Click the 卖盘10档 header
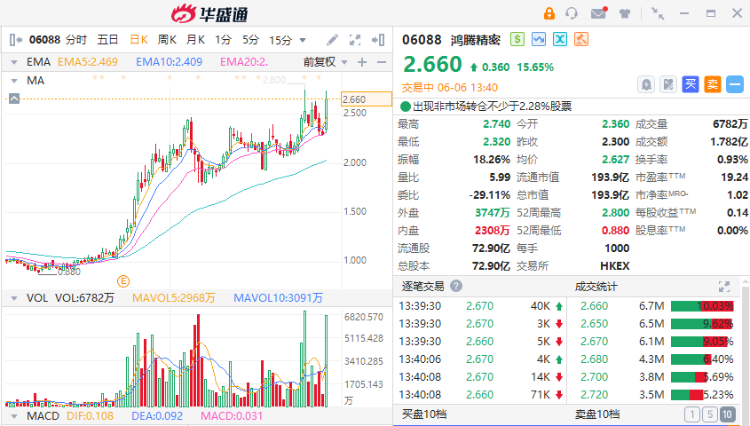750x426 pixels. 597,414
